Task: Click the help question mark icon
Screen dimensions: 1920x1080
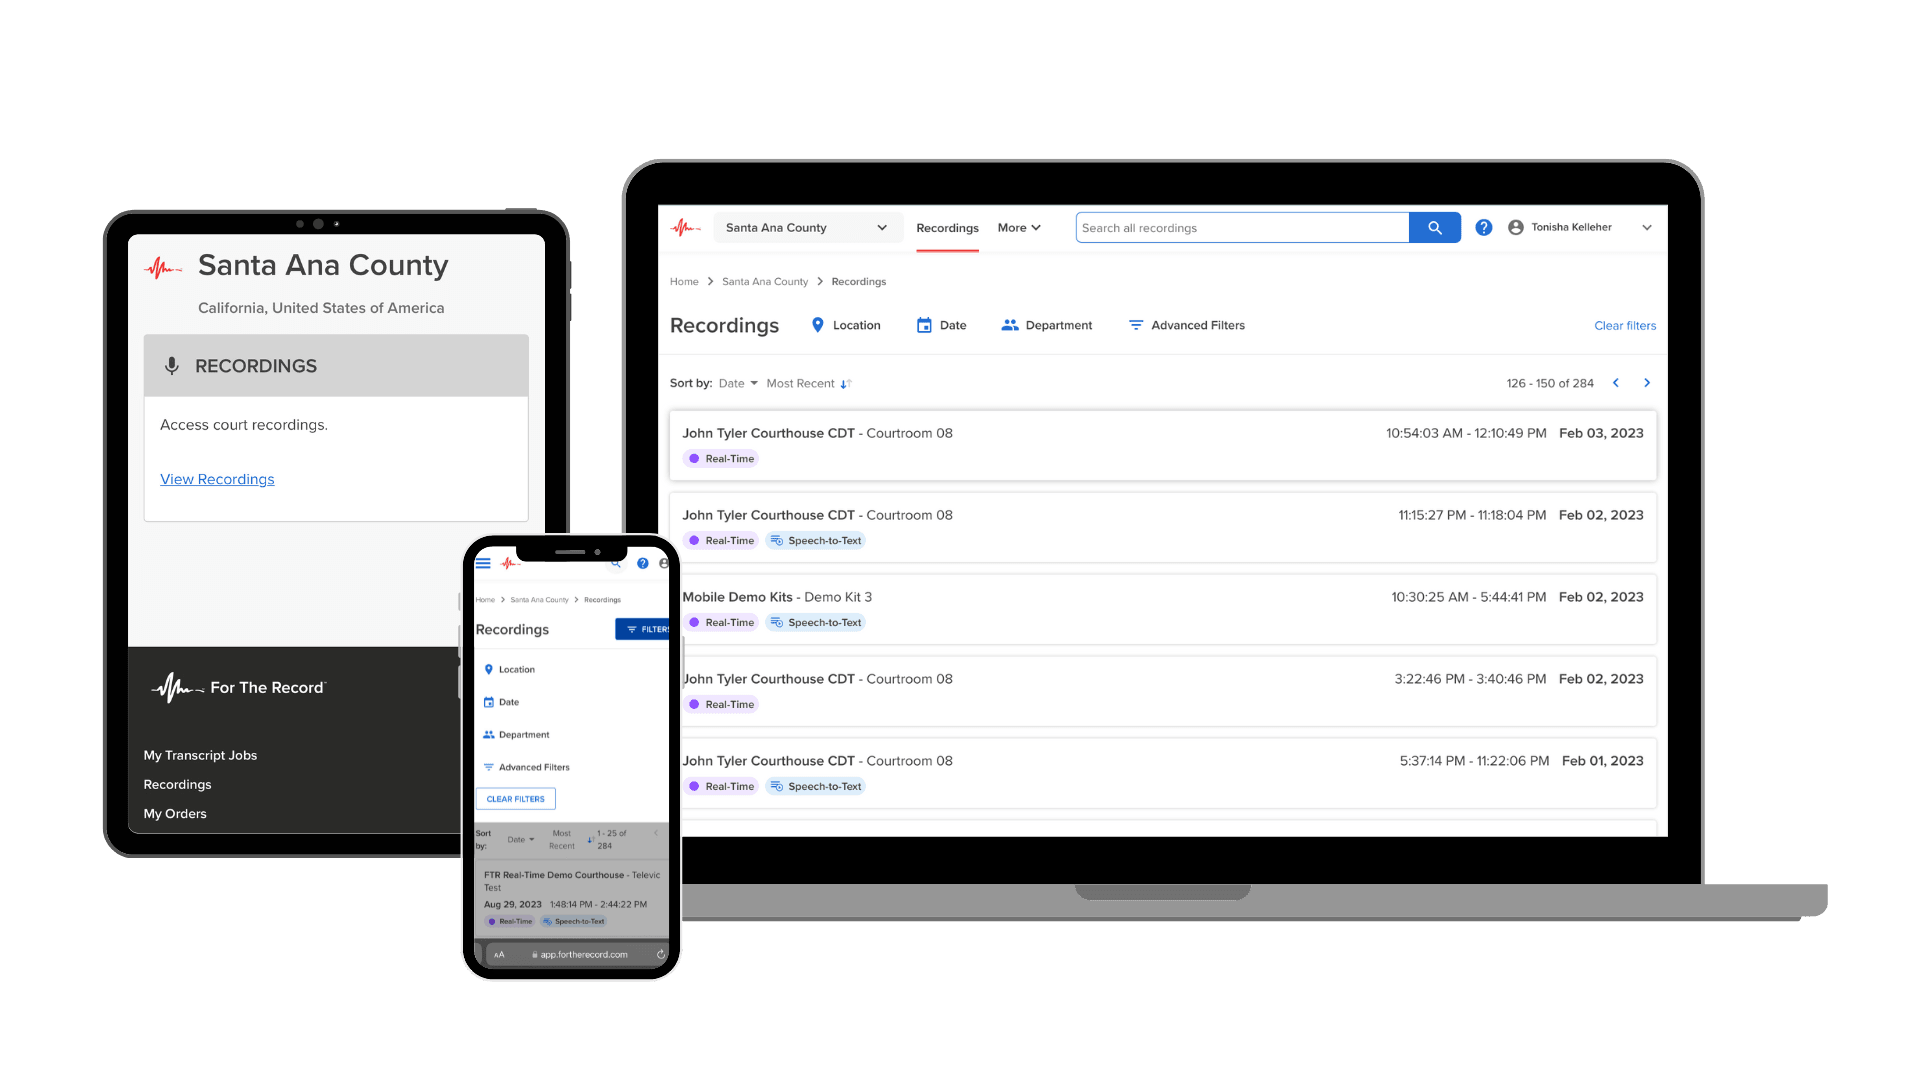Action: pyautogui.click(x=1484, y=227)
